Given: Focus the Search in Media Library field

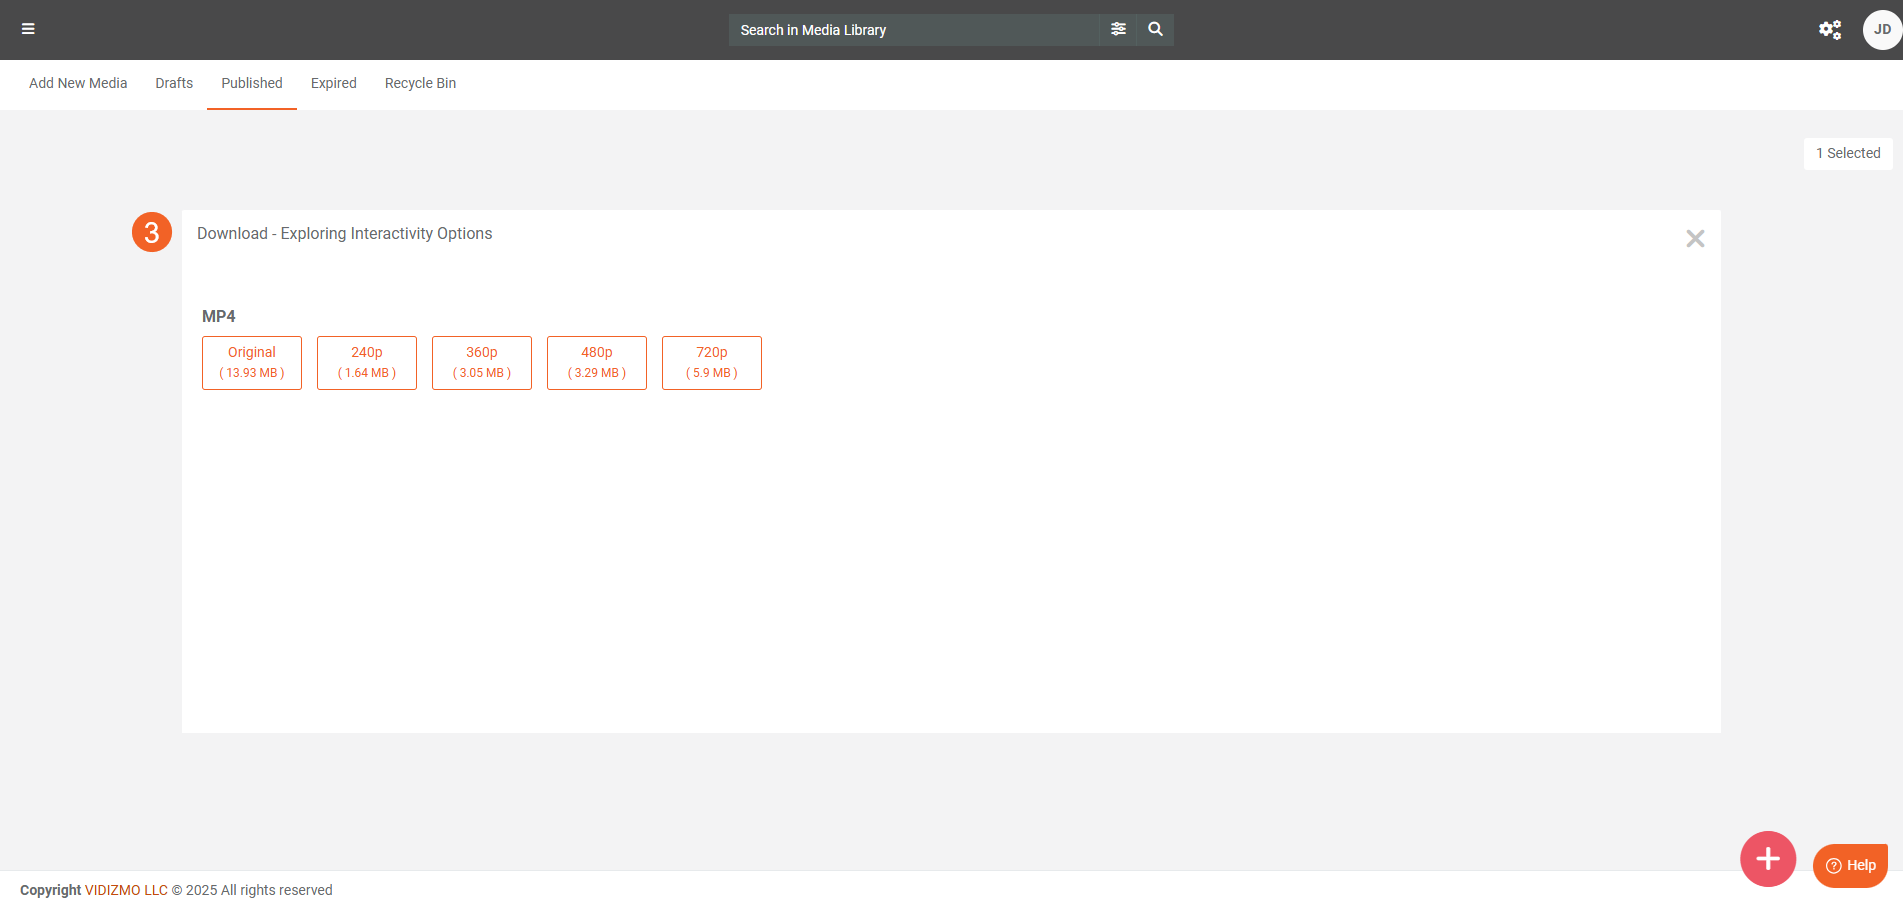Looking at the screenshot, I should click(x=912, y=30).
